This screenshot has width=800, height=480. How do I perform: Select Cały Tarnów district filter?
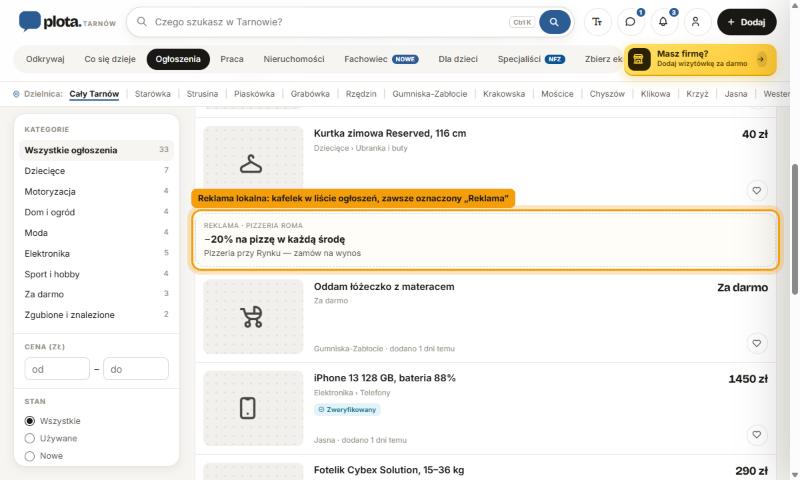(94, 94)
